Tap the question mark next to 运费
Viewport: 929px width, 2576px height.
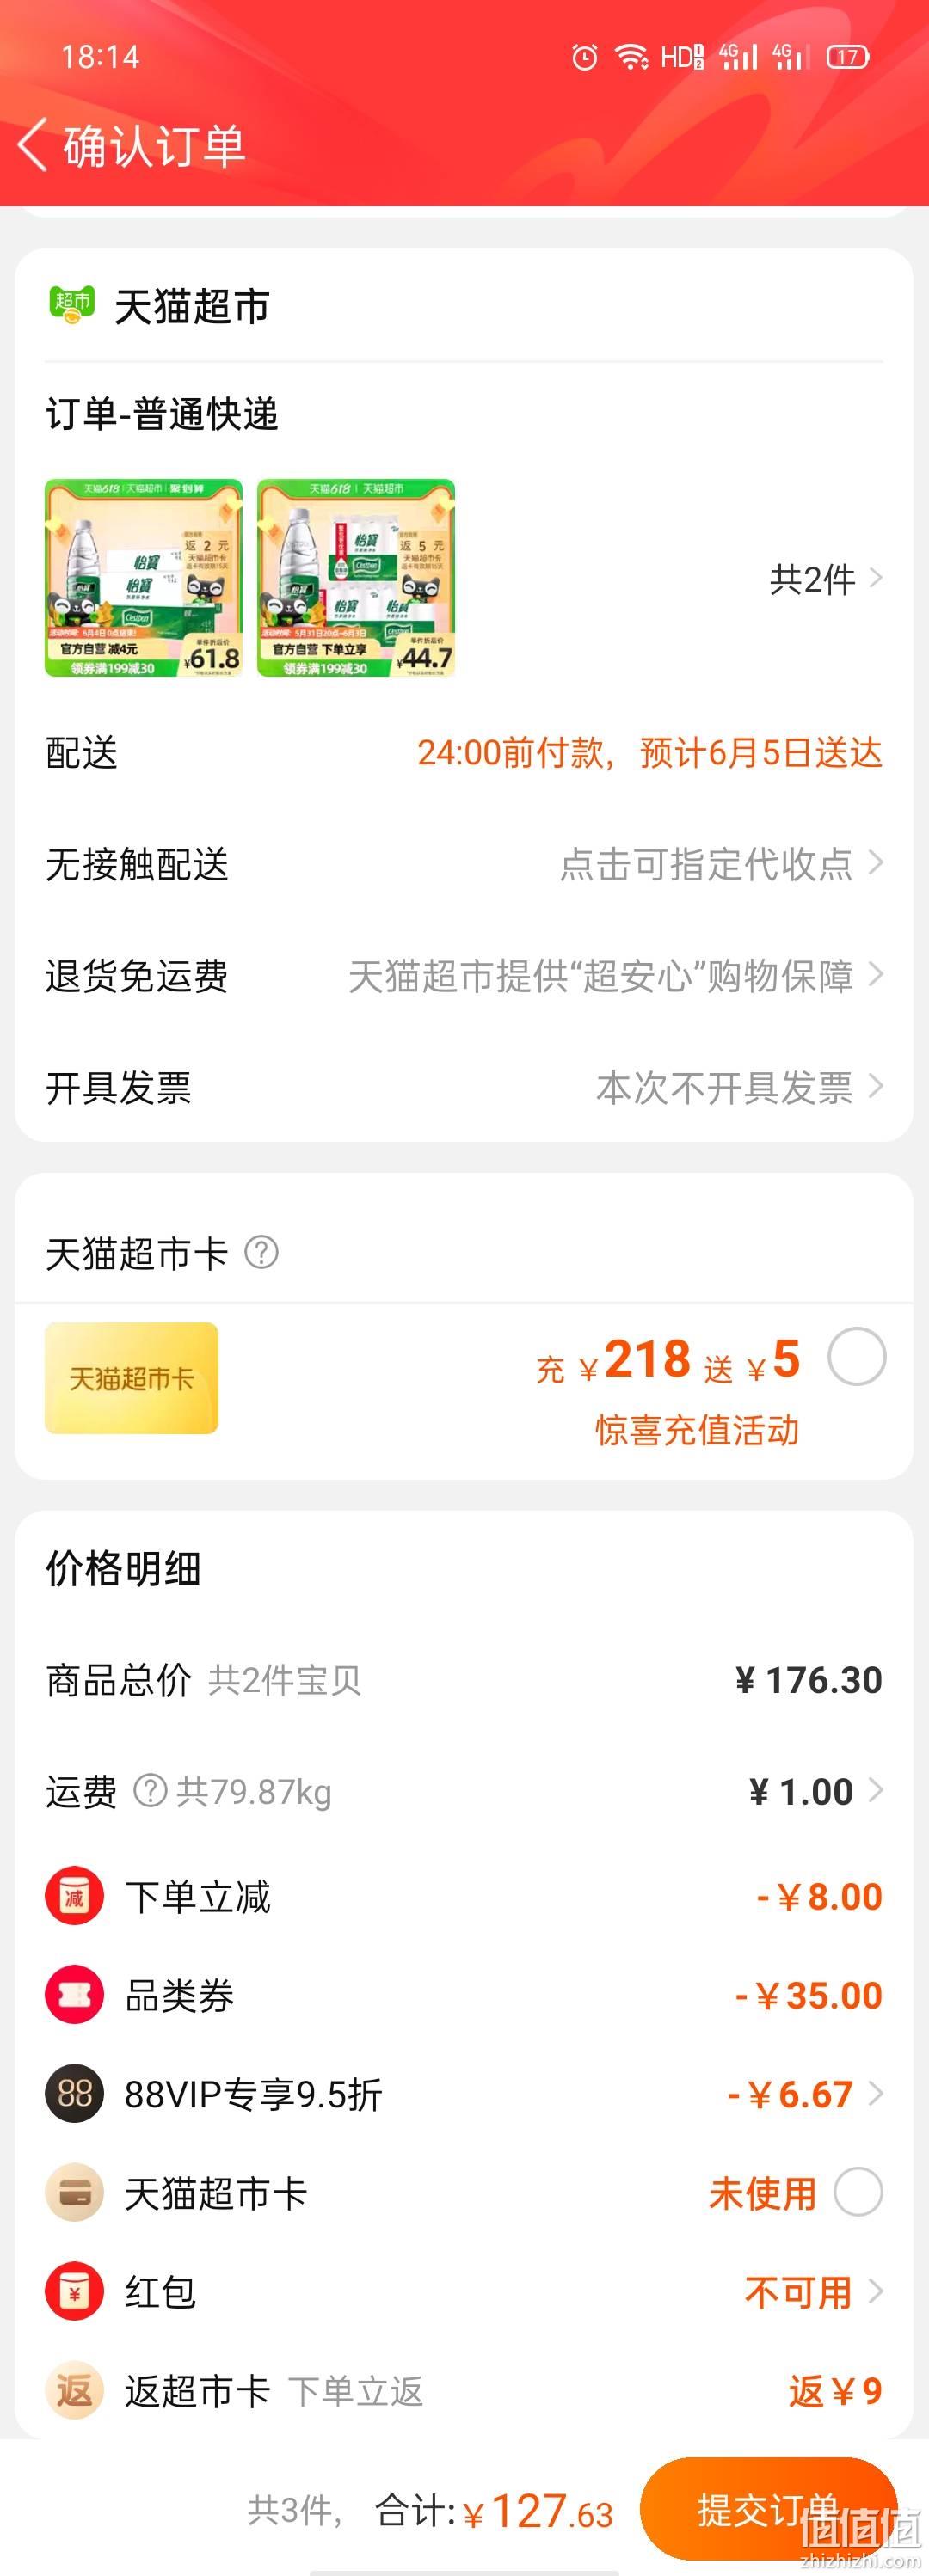(150, 1790)
